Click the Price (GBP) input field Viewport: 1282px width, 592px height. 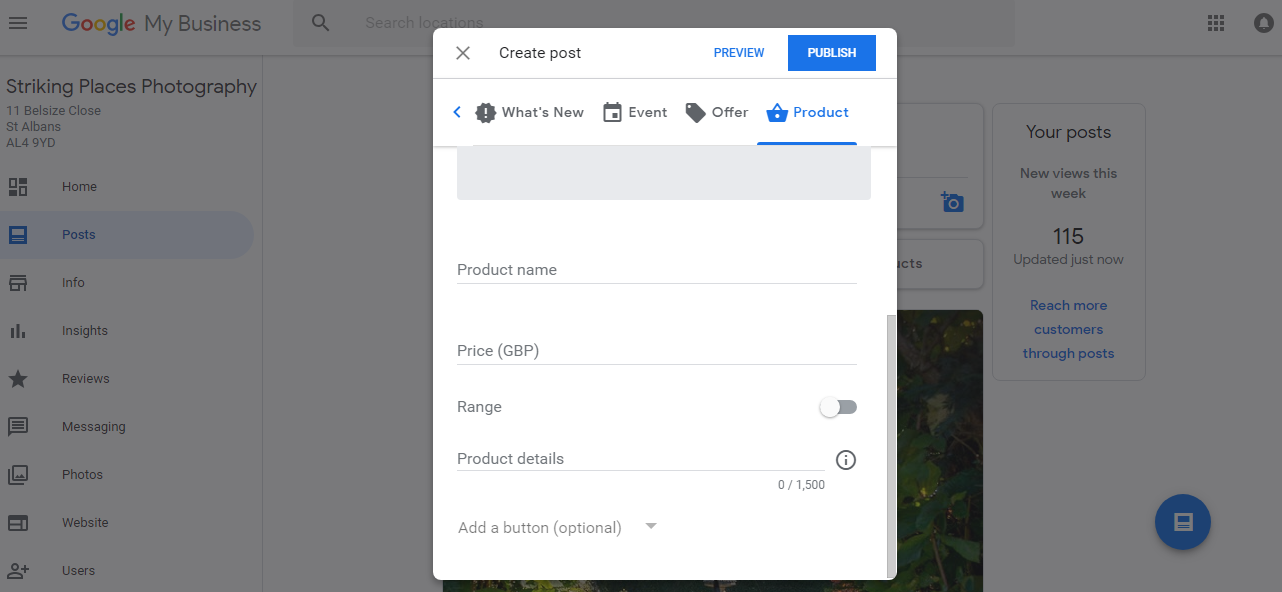[x=656, y=351]
